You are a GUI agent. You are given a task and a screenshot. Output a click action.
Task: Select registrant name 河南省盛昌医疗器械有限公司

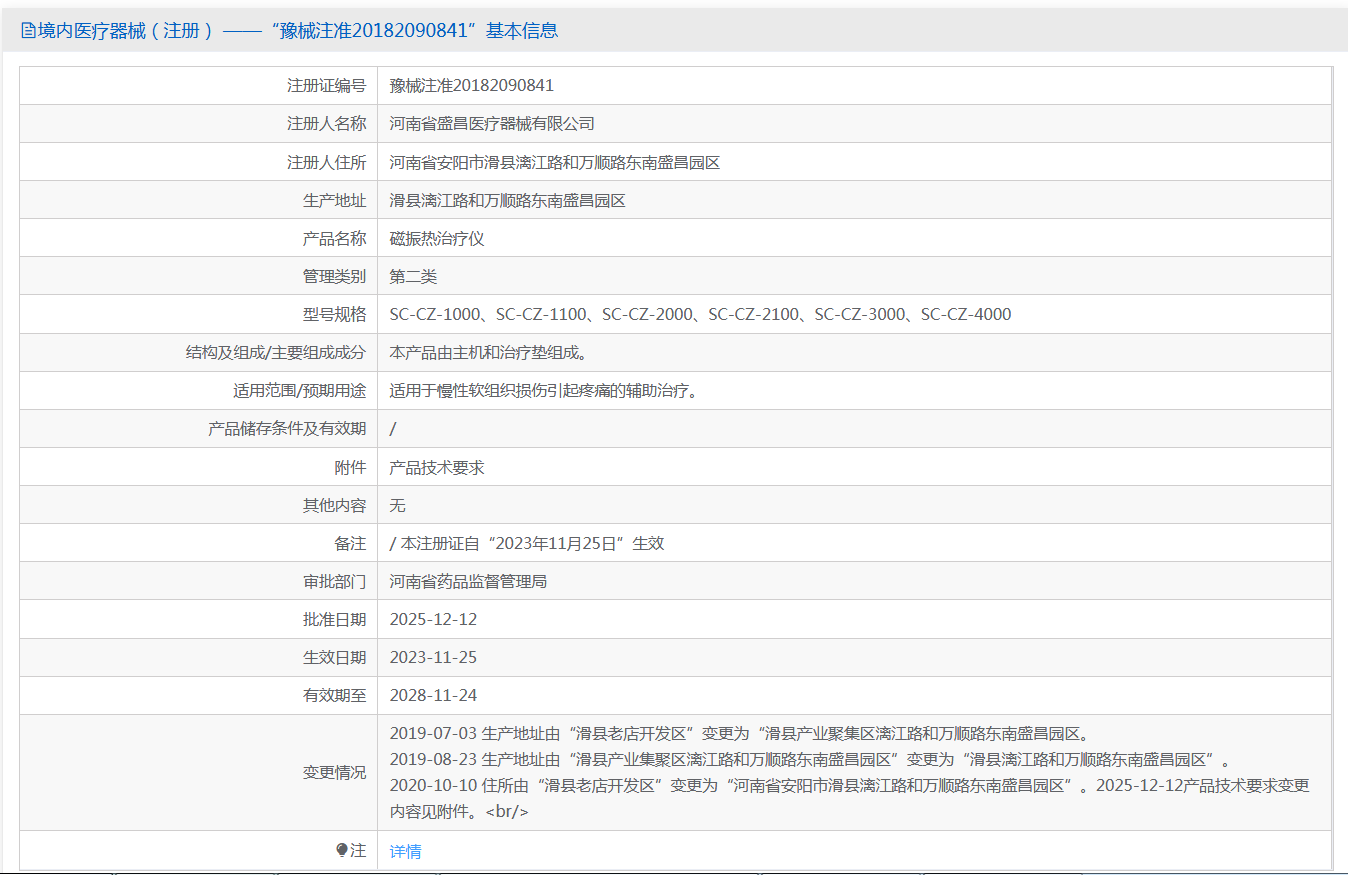tap(492, 124)
